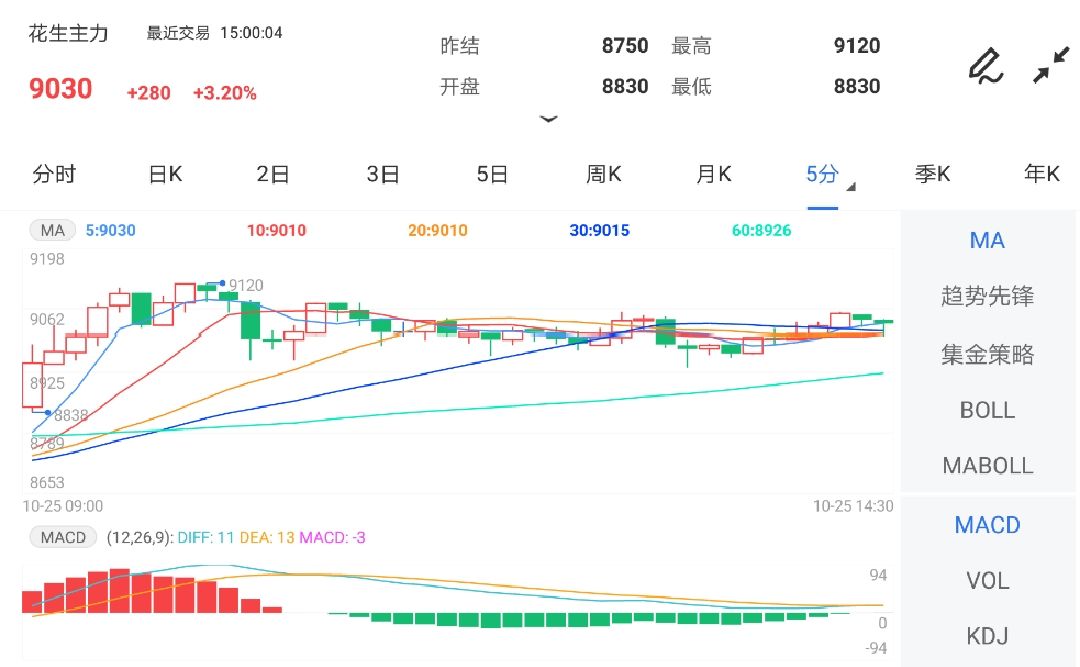Click the MACD indicator pill label

click(63, 537)
